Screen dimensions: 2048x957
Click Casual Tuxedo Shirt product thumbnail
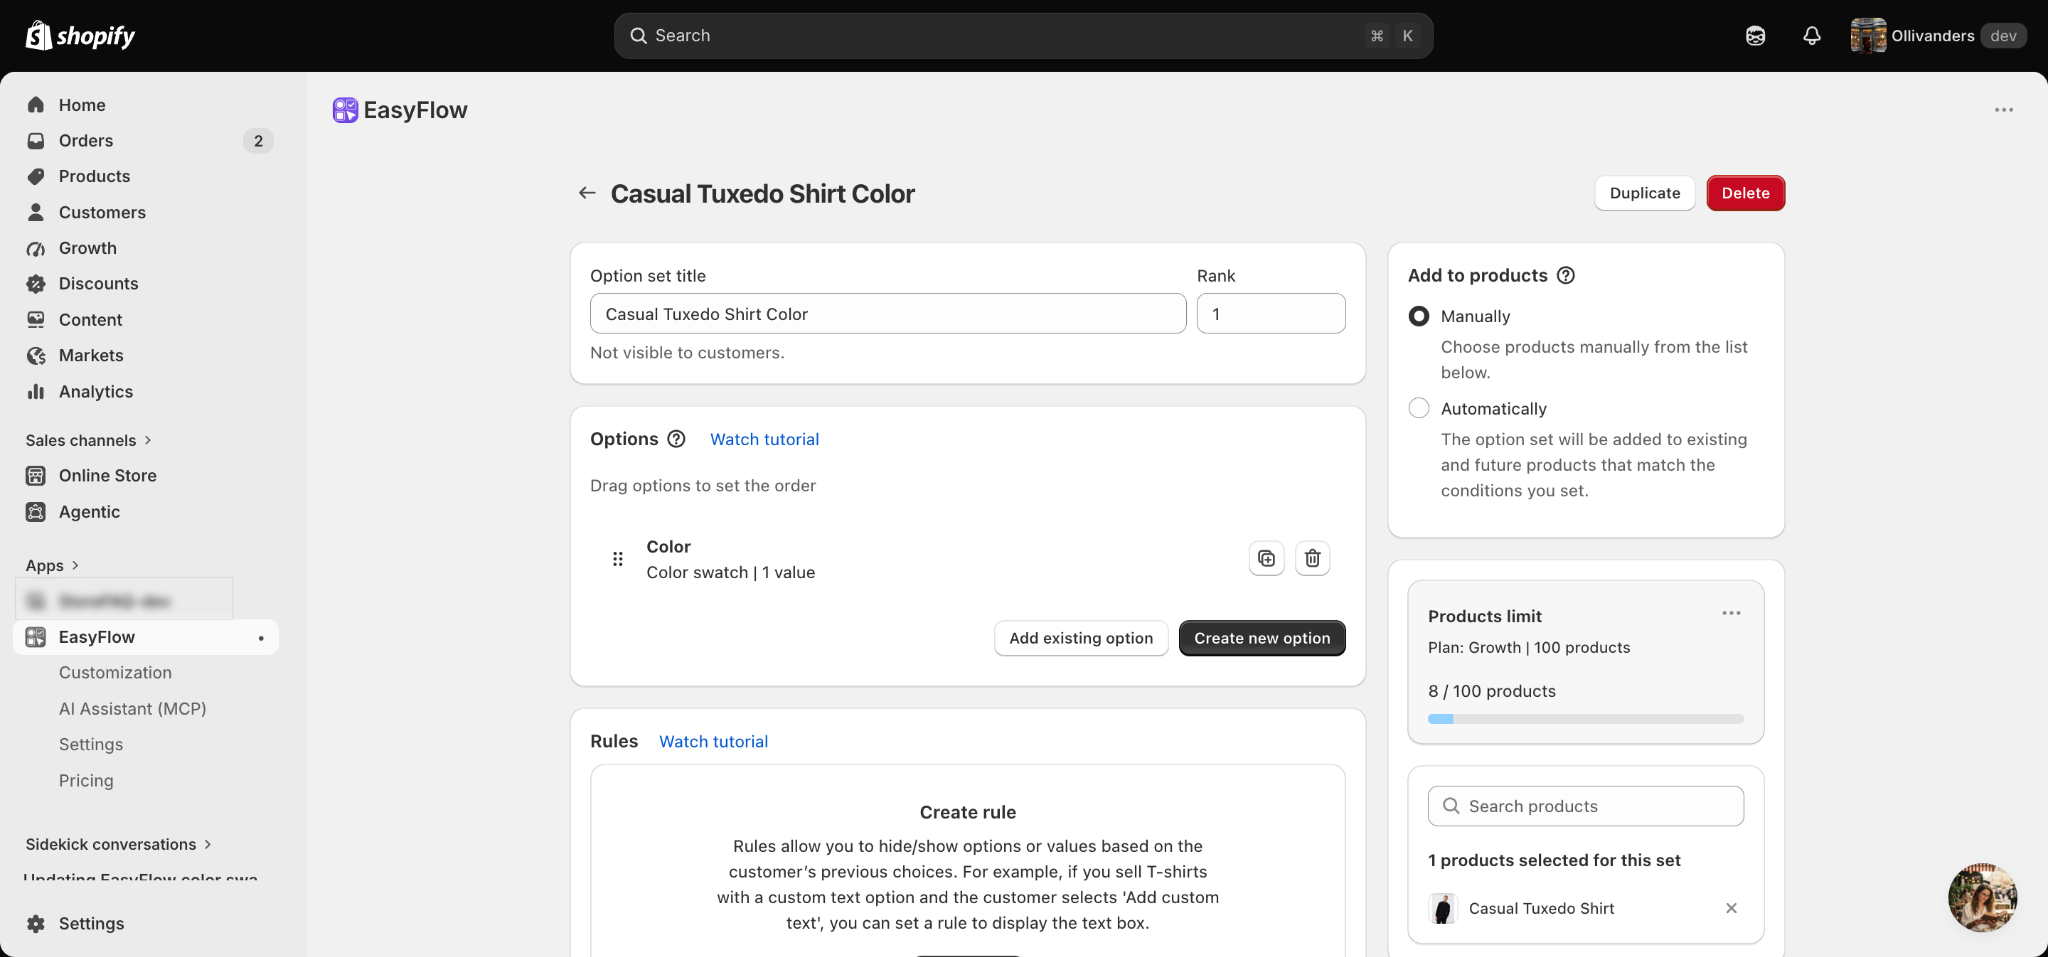(x=1442, y=908)
